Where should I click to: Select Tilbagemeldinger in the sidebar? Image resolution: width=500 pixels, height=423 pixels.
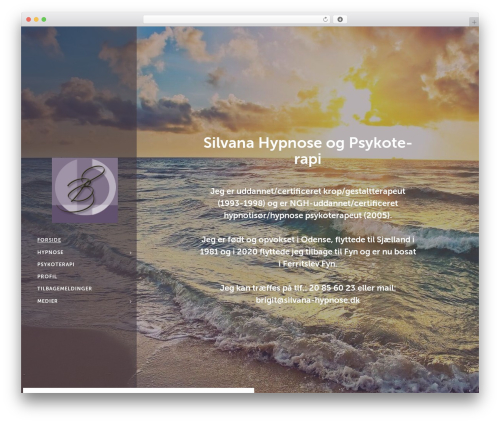click(64, 289)
